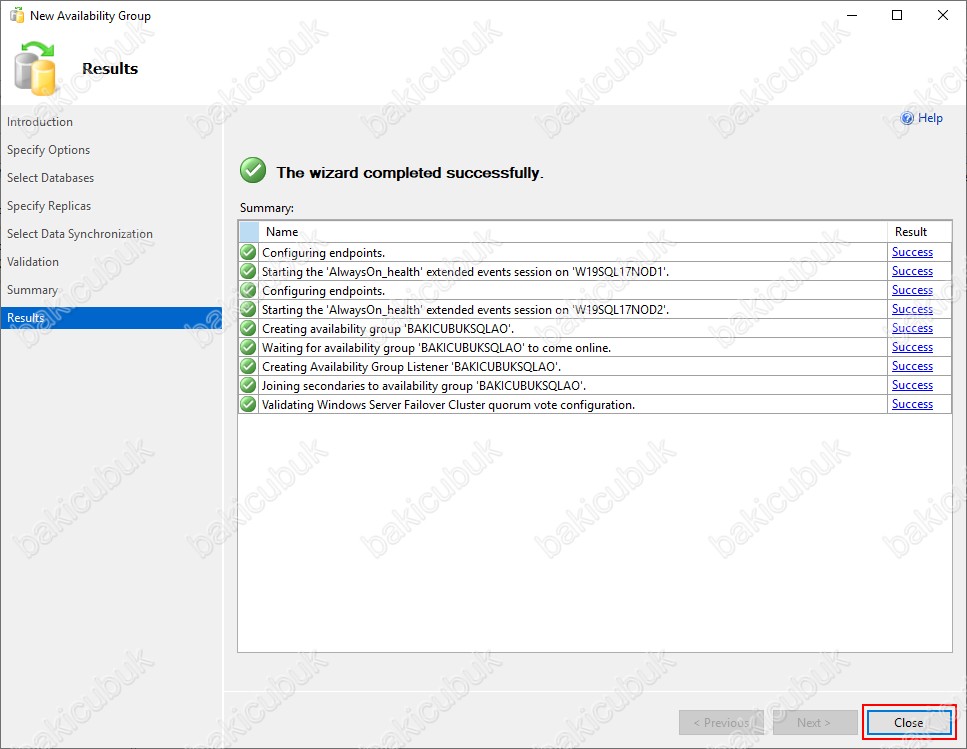Click the Help icon link
This screenshot has height=749, width=967.
click(921, 118)
